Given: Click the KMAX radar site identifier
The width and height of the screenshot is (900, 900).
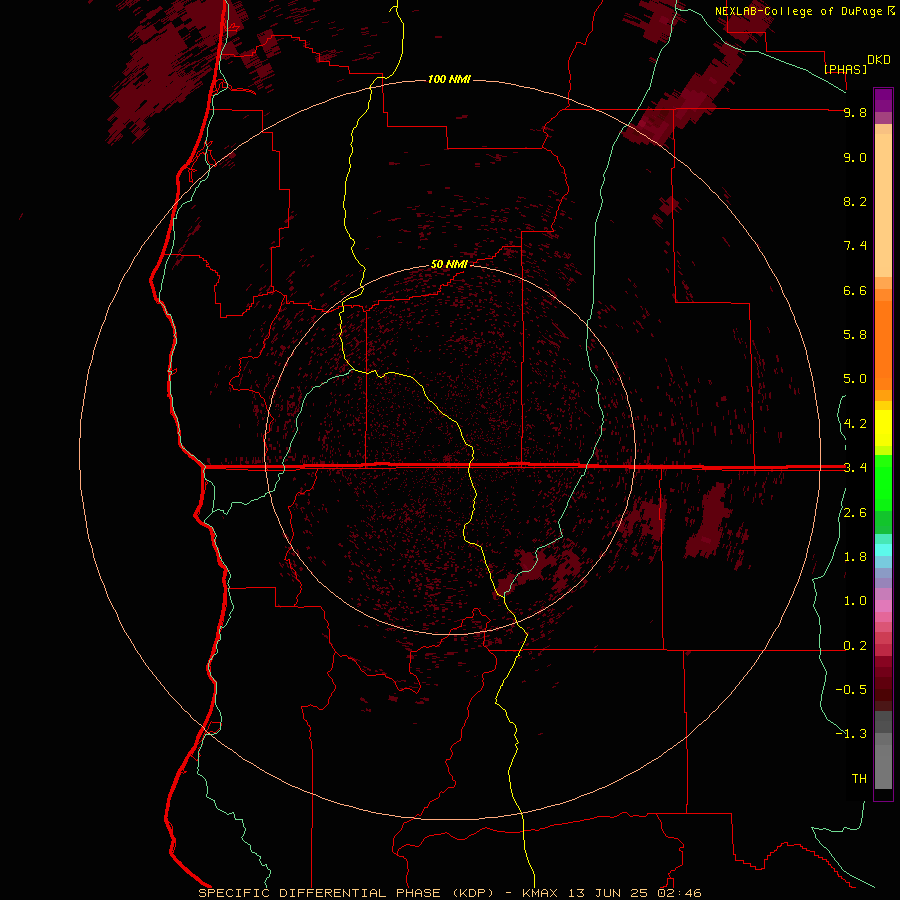Looking at the screenshot, I should 540,893.
